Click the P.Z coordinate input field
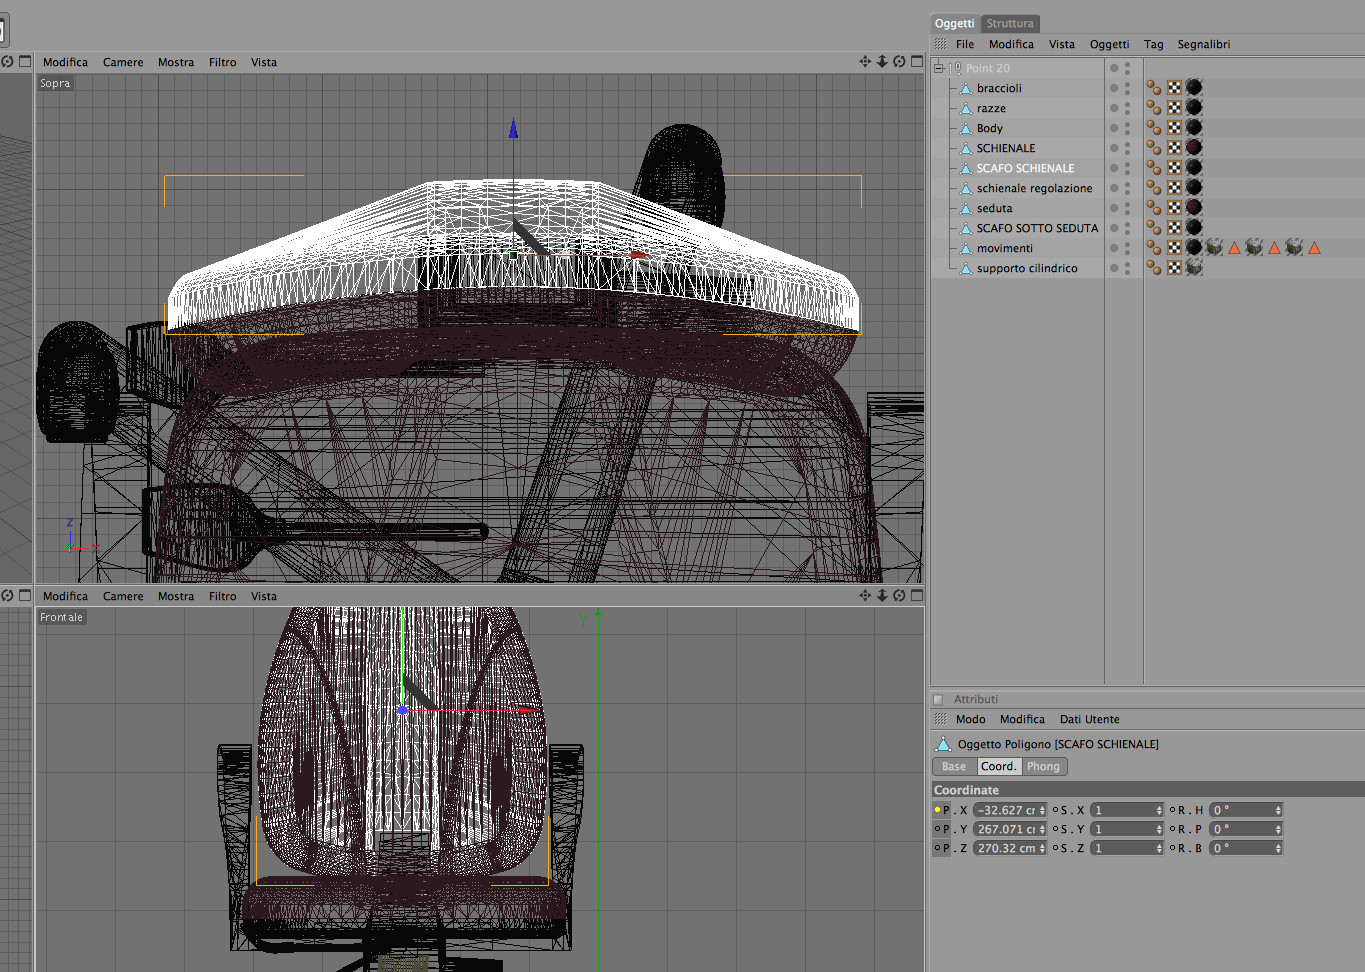The width and height of the screenshot is (1365, 972). click(x=1006, y=848)
